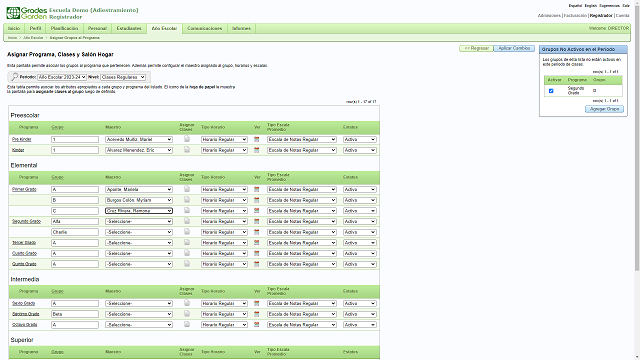
Task: Open Asignar Clases paper icon for Pre Kinder
Action: (187, 139)
